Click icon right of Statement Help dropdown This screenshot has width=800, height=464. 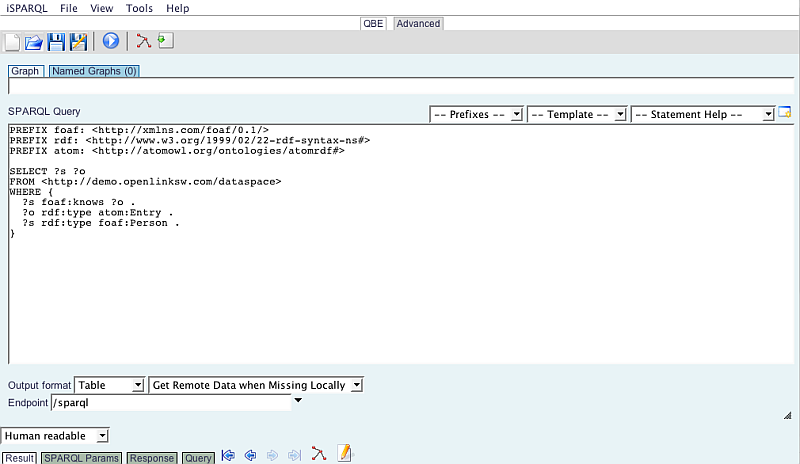(785, 113)
